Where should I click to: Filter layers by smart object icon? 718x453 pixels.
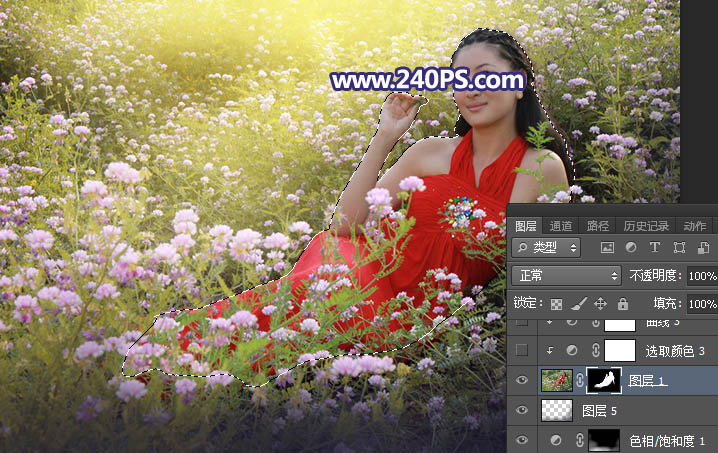pos(703,248)
